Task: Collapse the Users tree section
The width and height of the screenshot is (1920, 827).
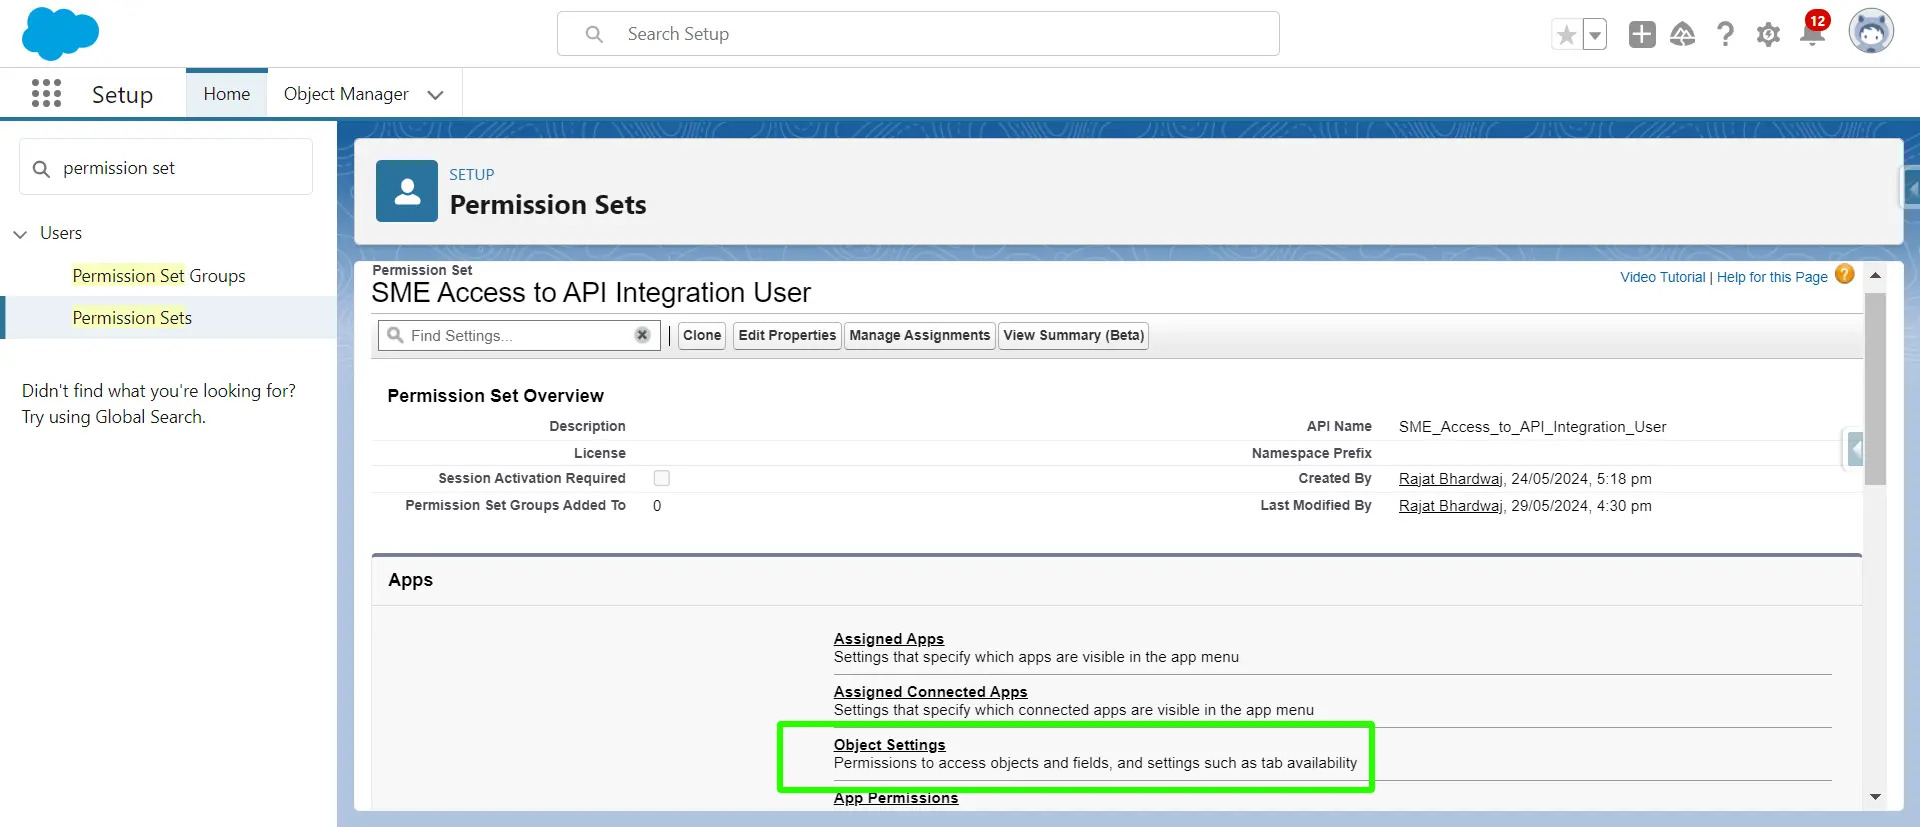Action: click(20, 234)
